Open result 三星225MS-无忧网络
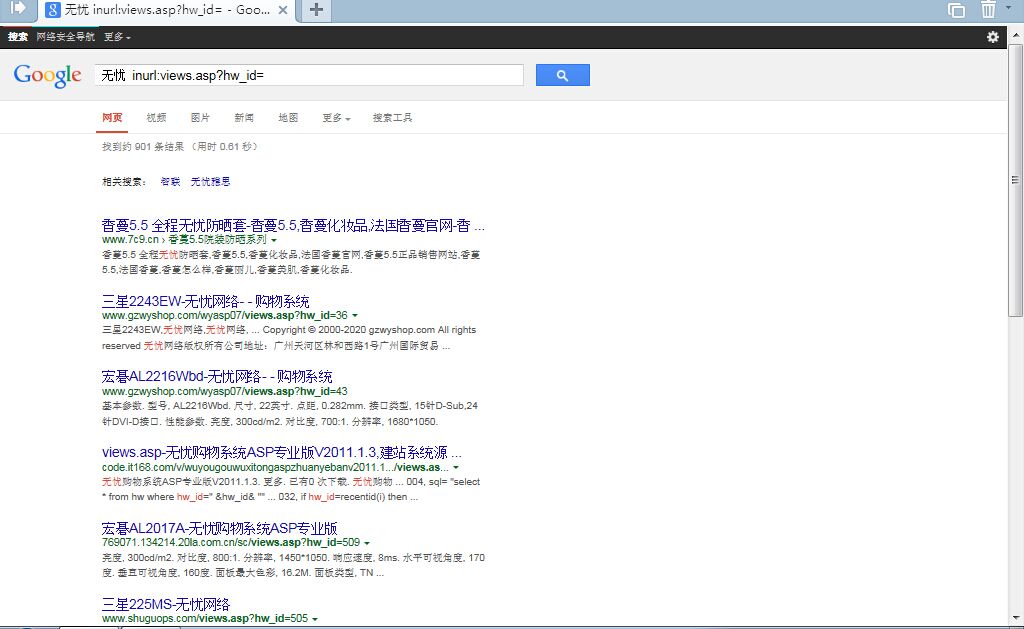Screen dimensions: 1024x629 [x=166, y=604]
